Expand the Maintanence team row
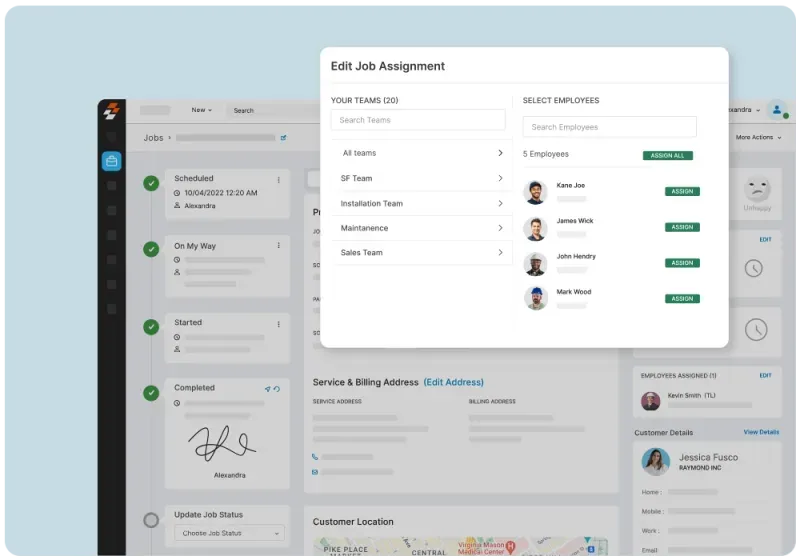Viewport: 800px width, 560px height. point(422,228)
